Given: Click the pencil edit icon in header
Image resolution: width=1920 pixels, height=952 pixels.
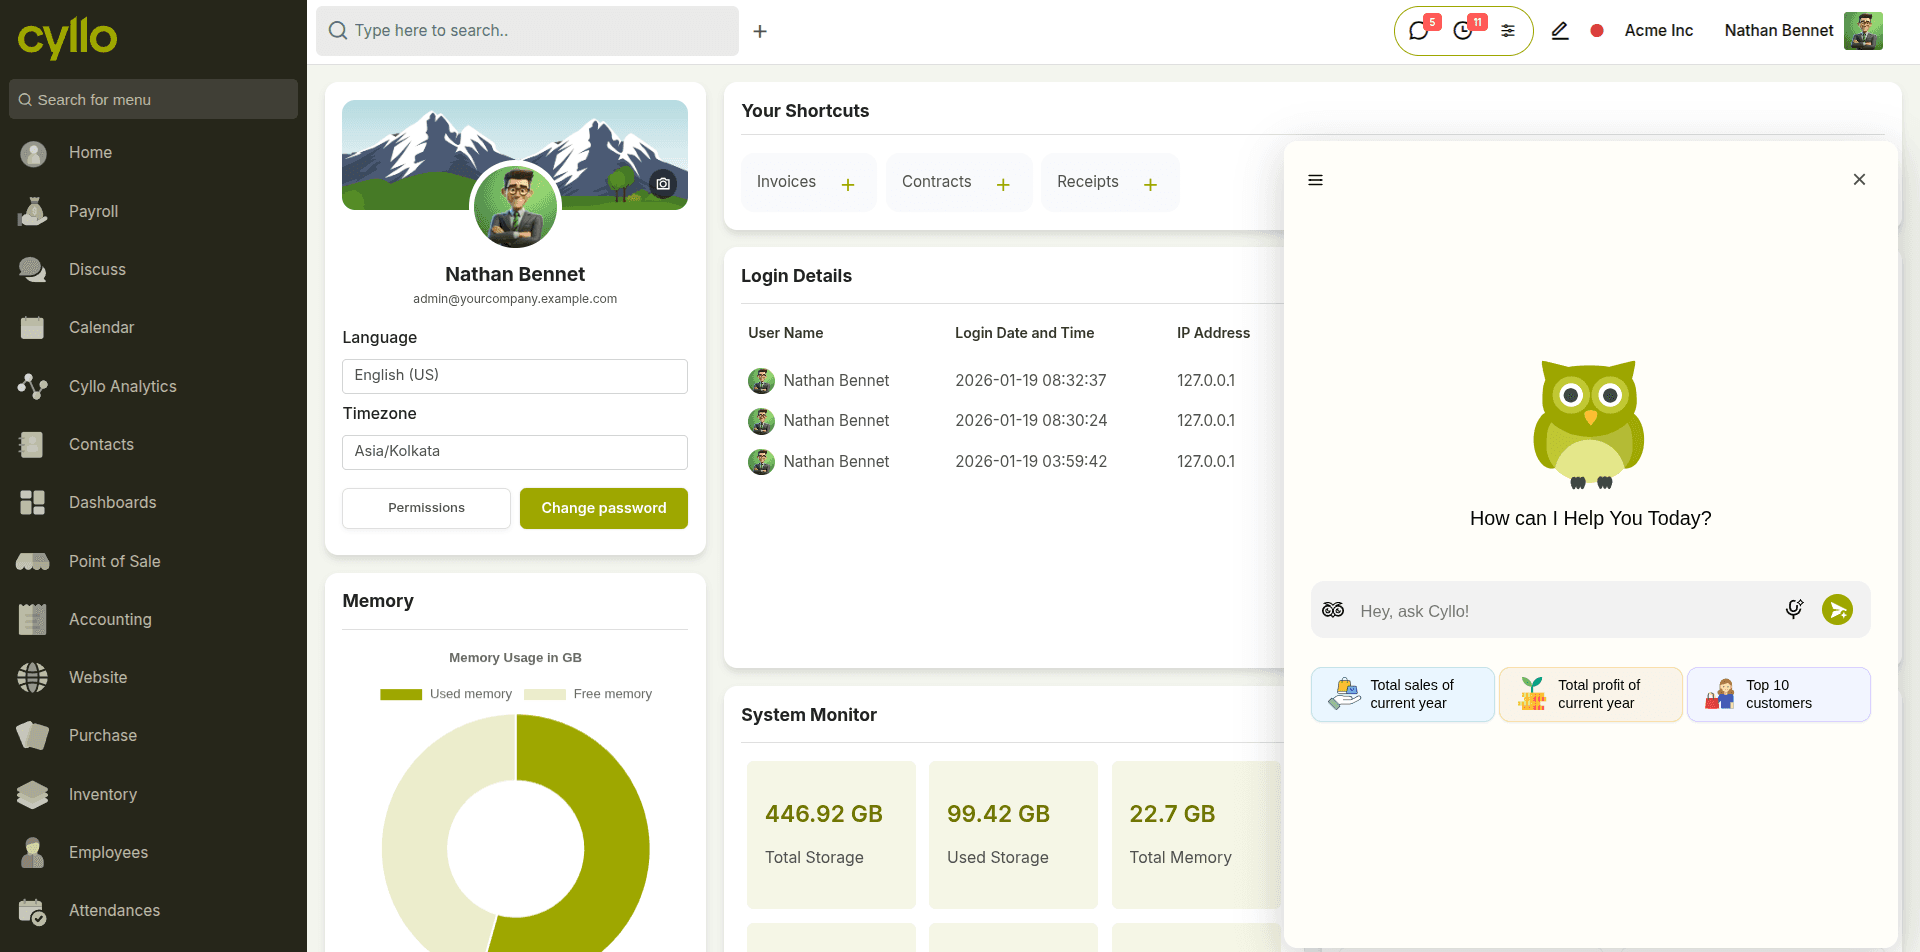Looking at the screenshot, I should [1559, 31].
